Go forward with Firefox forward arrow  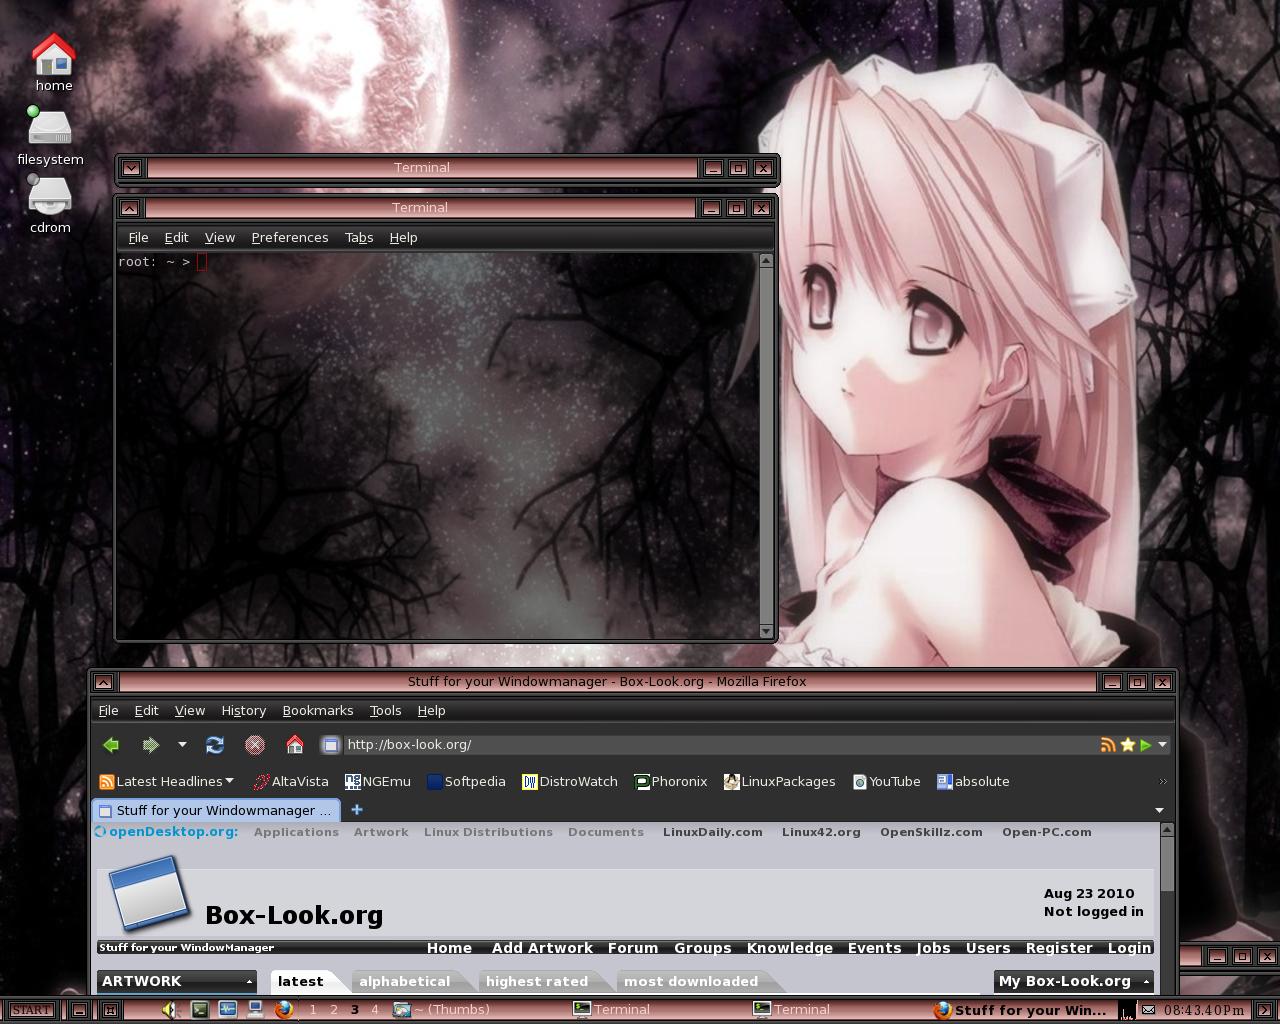[150, 745]
